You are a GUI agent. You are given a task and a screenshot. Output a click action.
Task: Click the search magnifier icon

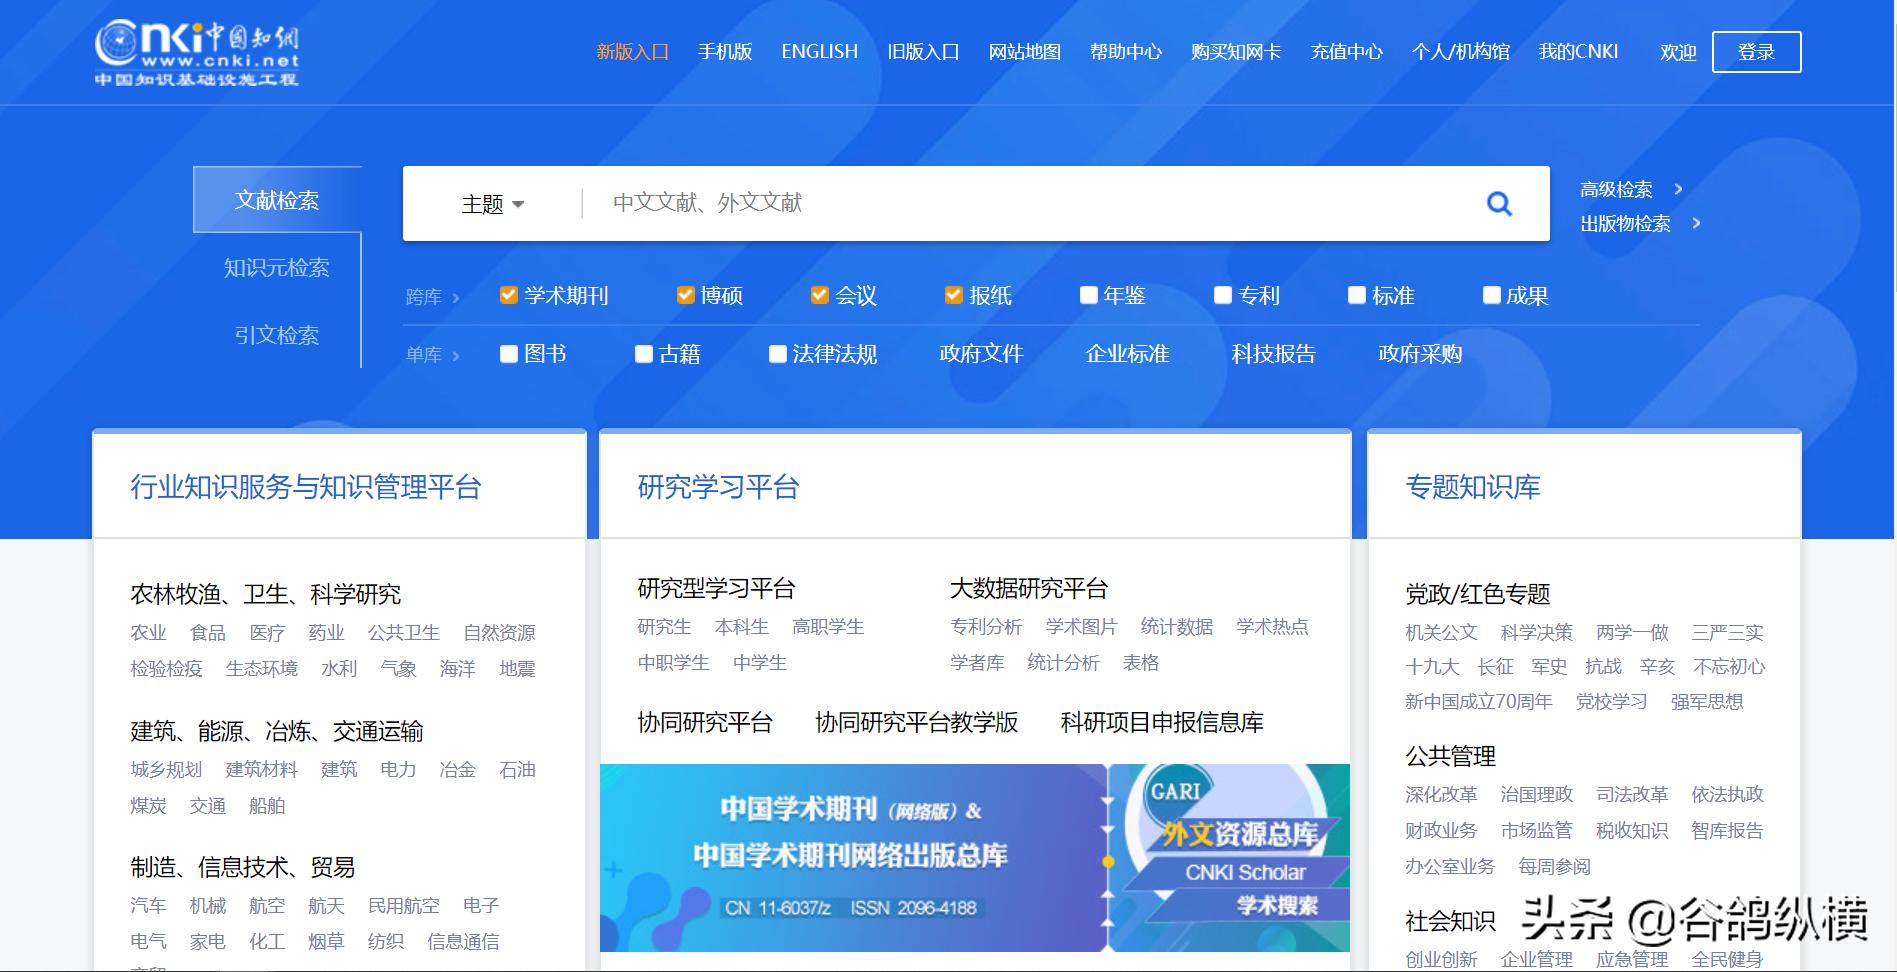[x=1498, y=203]
